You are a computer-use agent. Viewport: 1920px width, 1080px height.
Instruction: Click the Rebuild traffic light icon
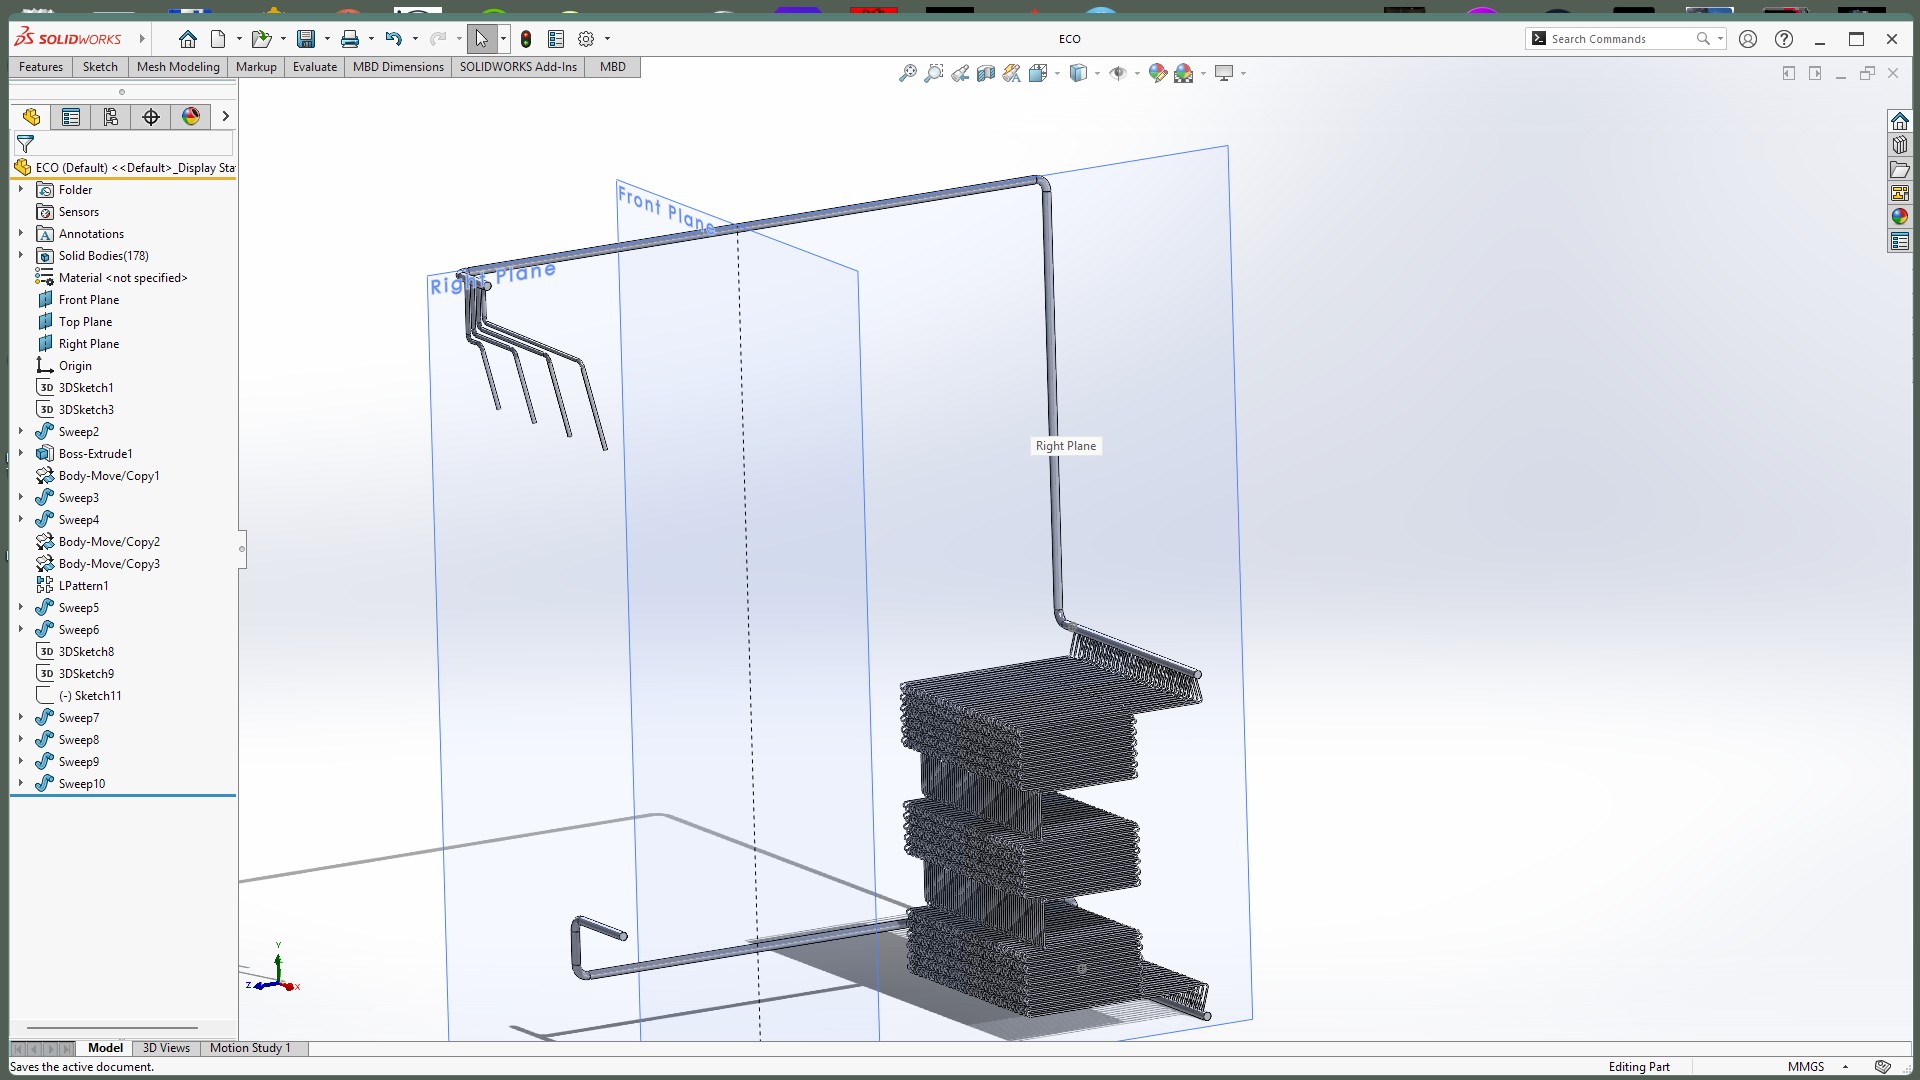point(526,39)
